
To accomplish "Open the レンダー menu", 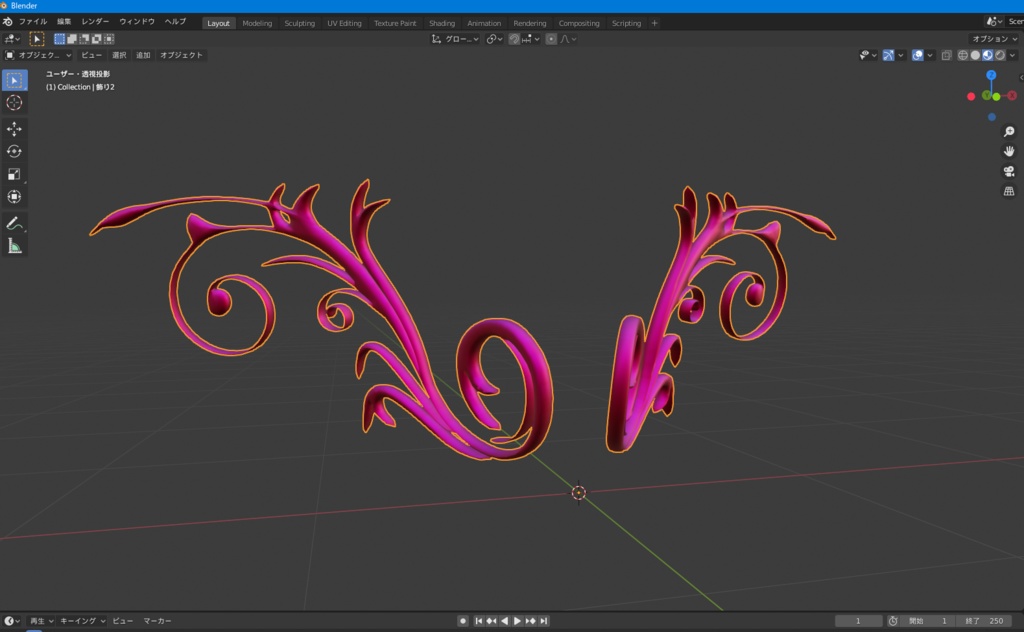I will click(x=95, y=22).
